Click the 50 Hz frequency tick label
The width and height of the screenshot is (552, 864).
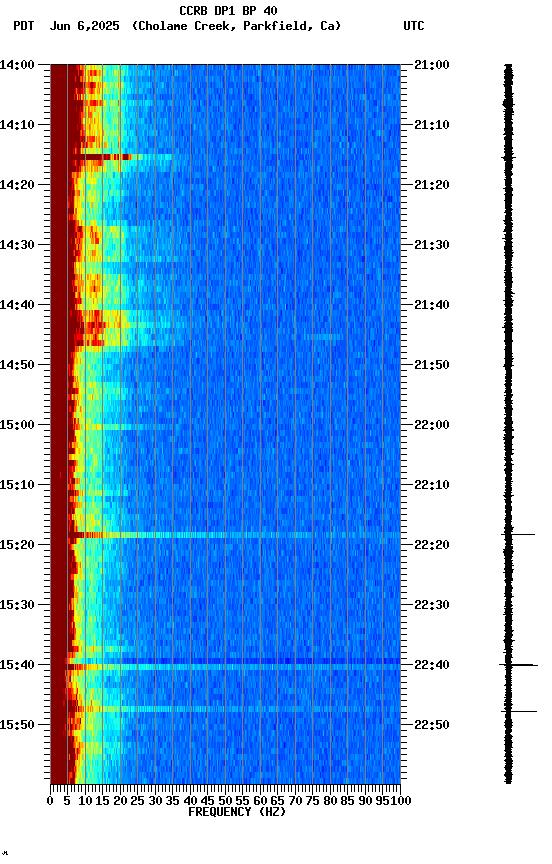point(225,801)
